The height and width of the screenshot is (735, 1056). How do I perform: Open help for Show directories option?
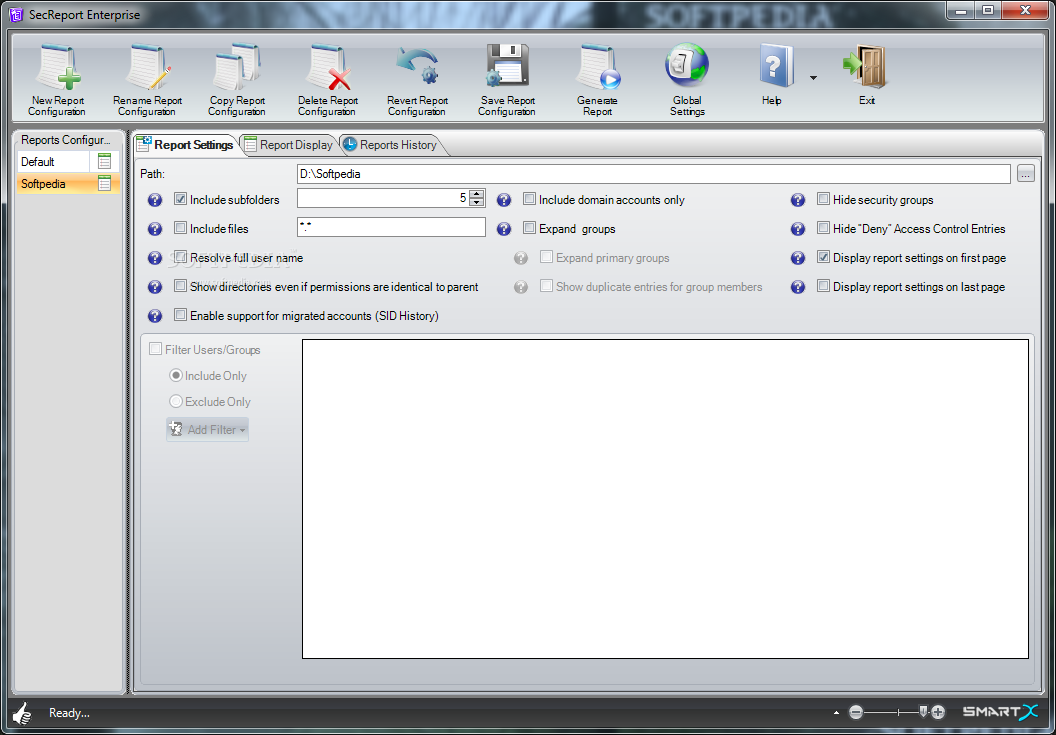155,287
